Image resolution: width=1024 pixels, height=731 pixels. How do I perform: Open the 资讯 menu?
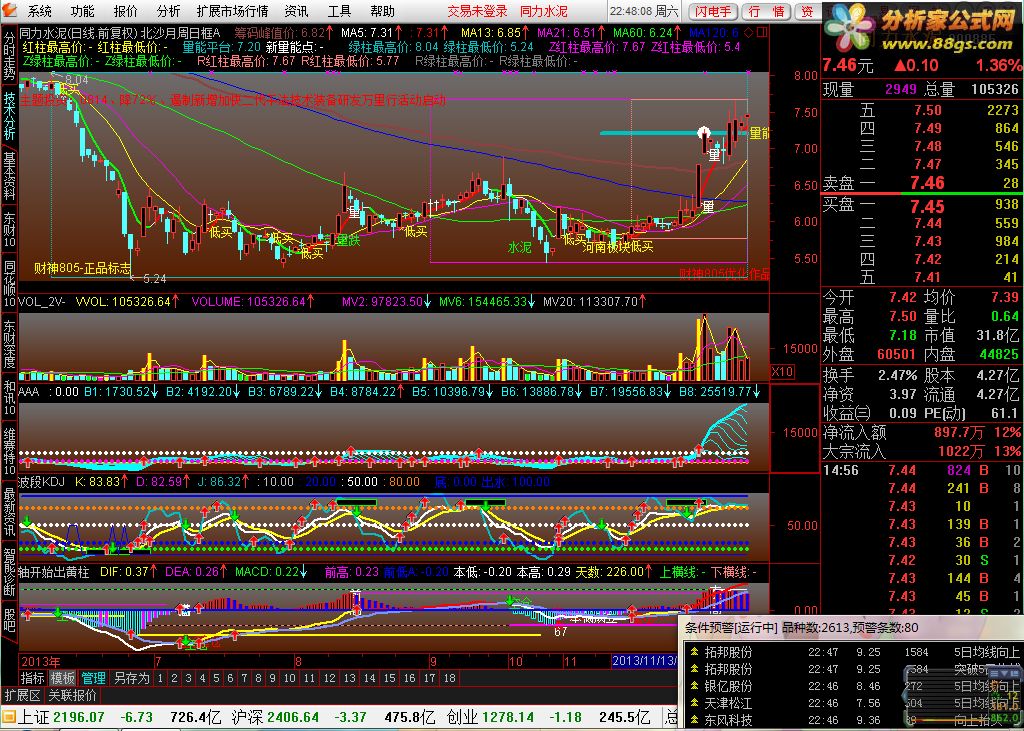(x=296, y=11)
